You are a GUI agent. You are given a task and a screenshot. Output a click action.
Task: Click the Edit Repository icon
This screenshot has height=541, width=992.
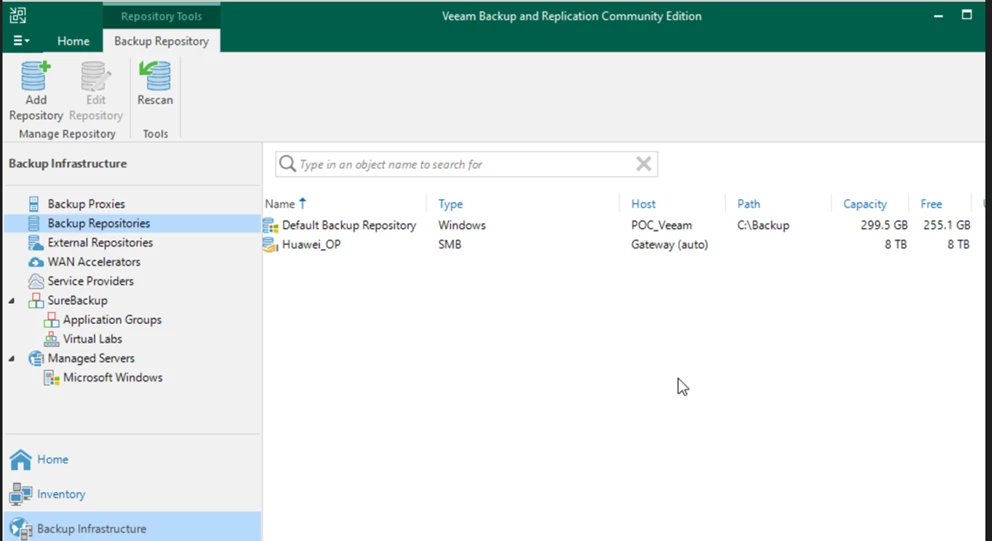click(x=96, y=76)
